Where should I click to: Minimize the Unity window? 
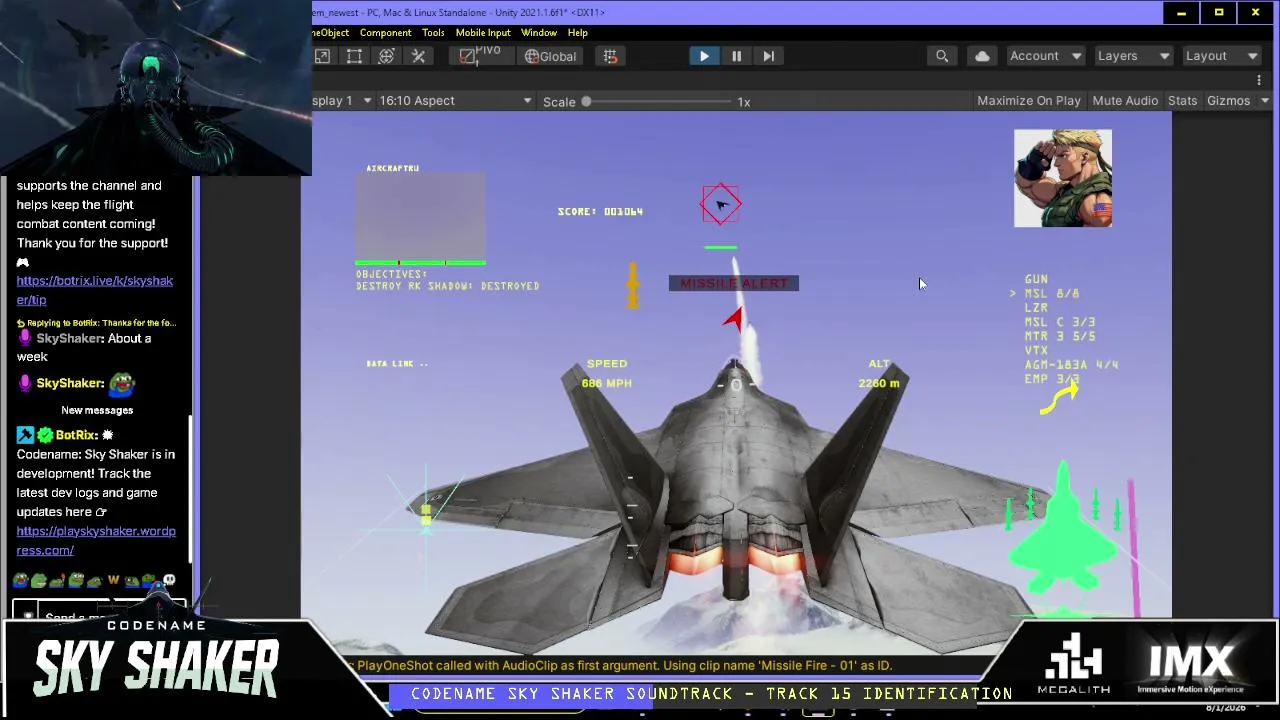(1181, 12)
